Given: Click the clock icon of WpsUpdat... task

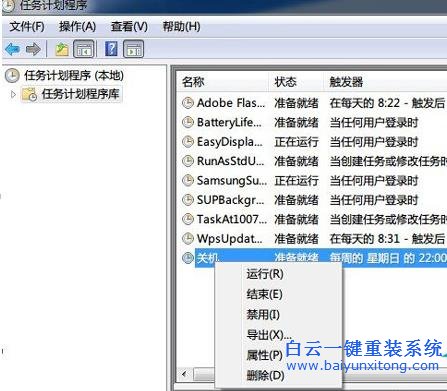Looking at the screenshot, I should [188, 238].
